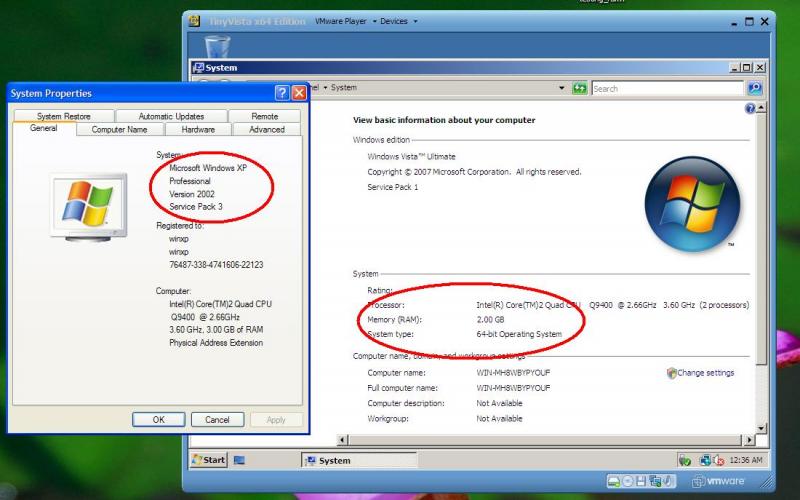Click the blue help icon in the System window

pos(749,108)
